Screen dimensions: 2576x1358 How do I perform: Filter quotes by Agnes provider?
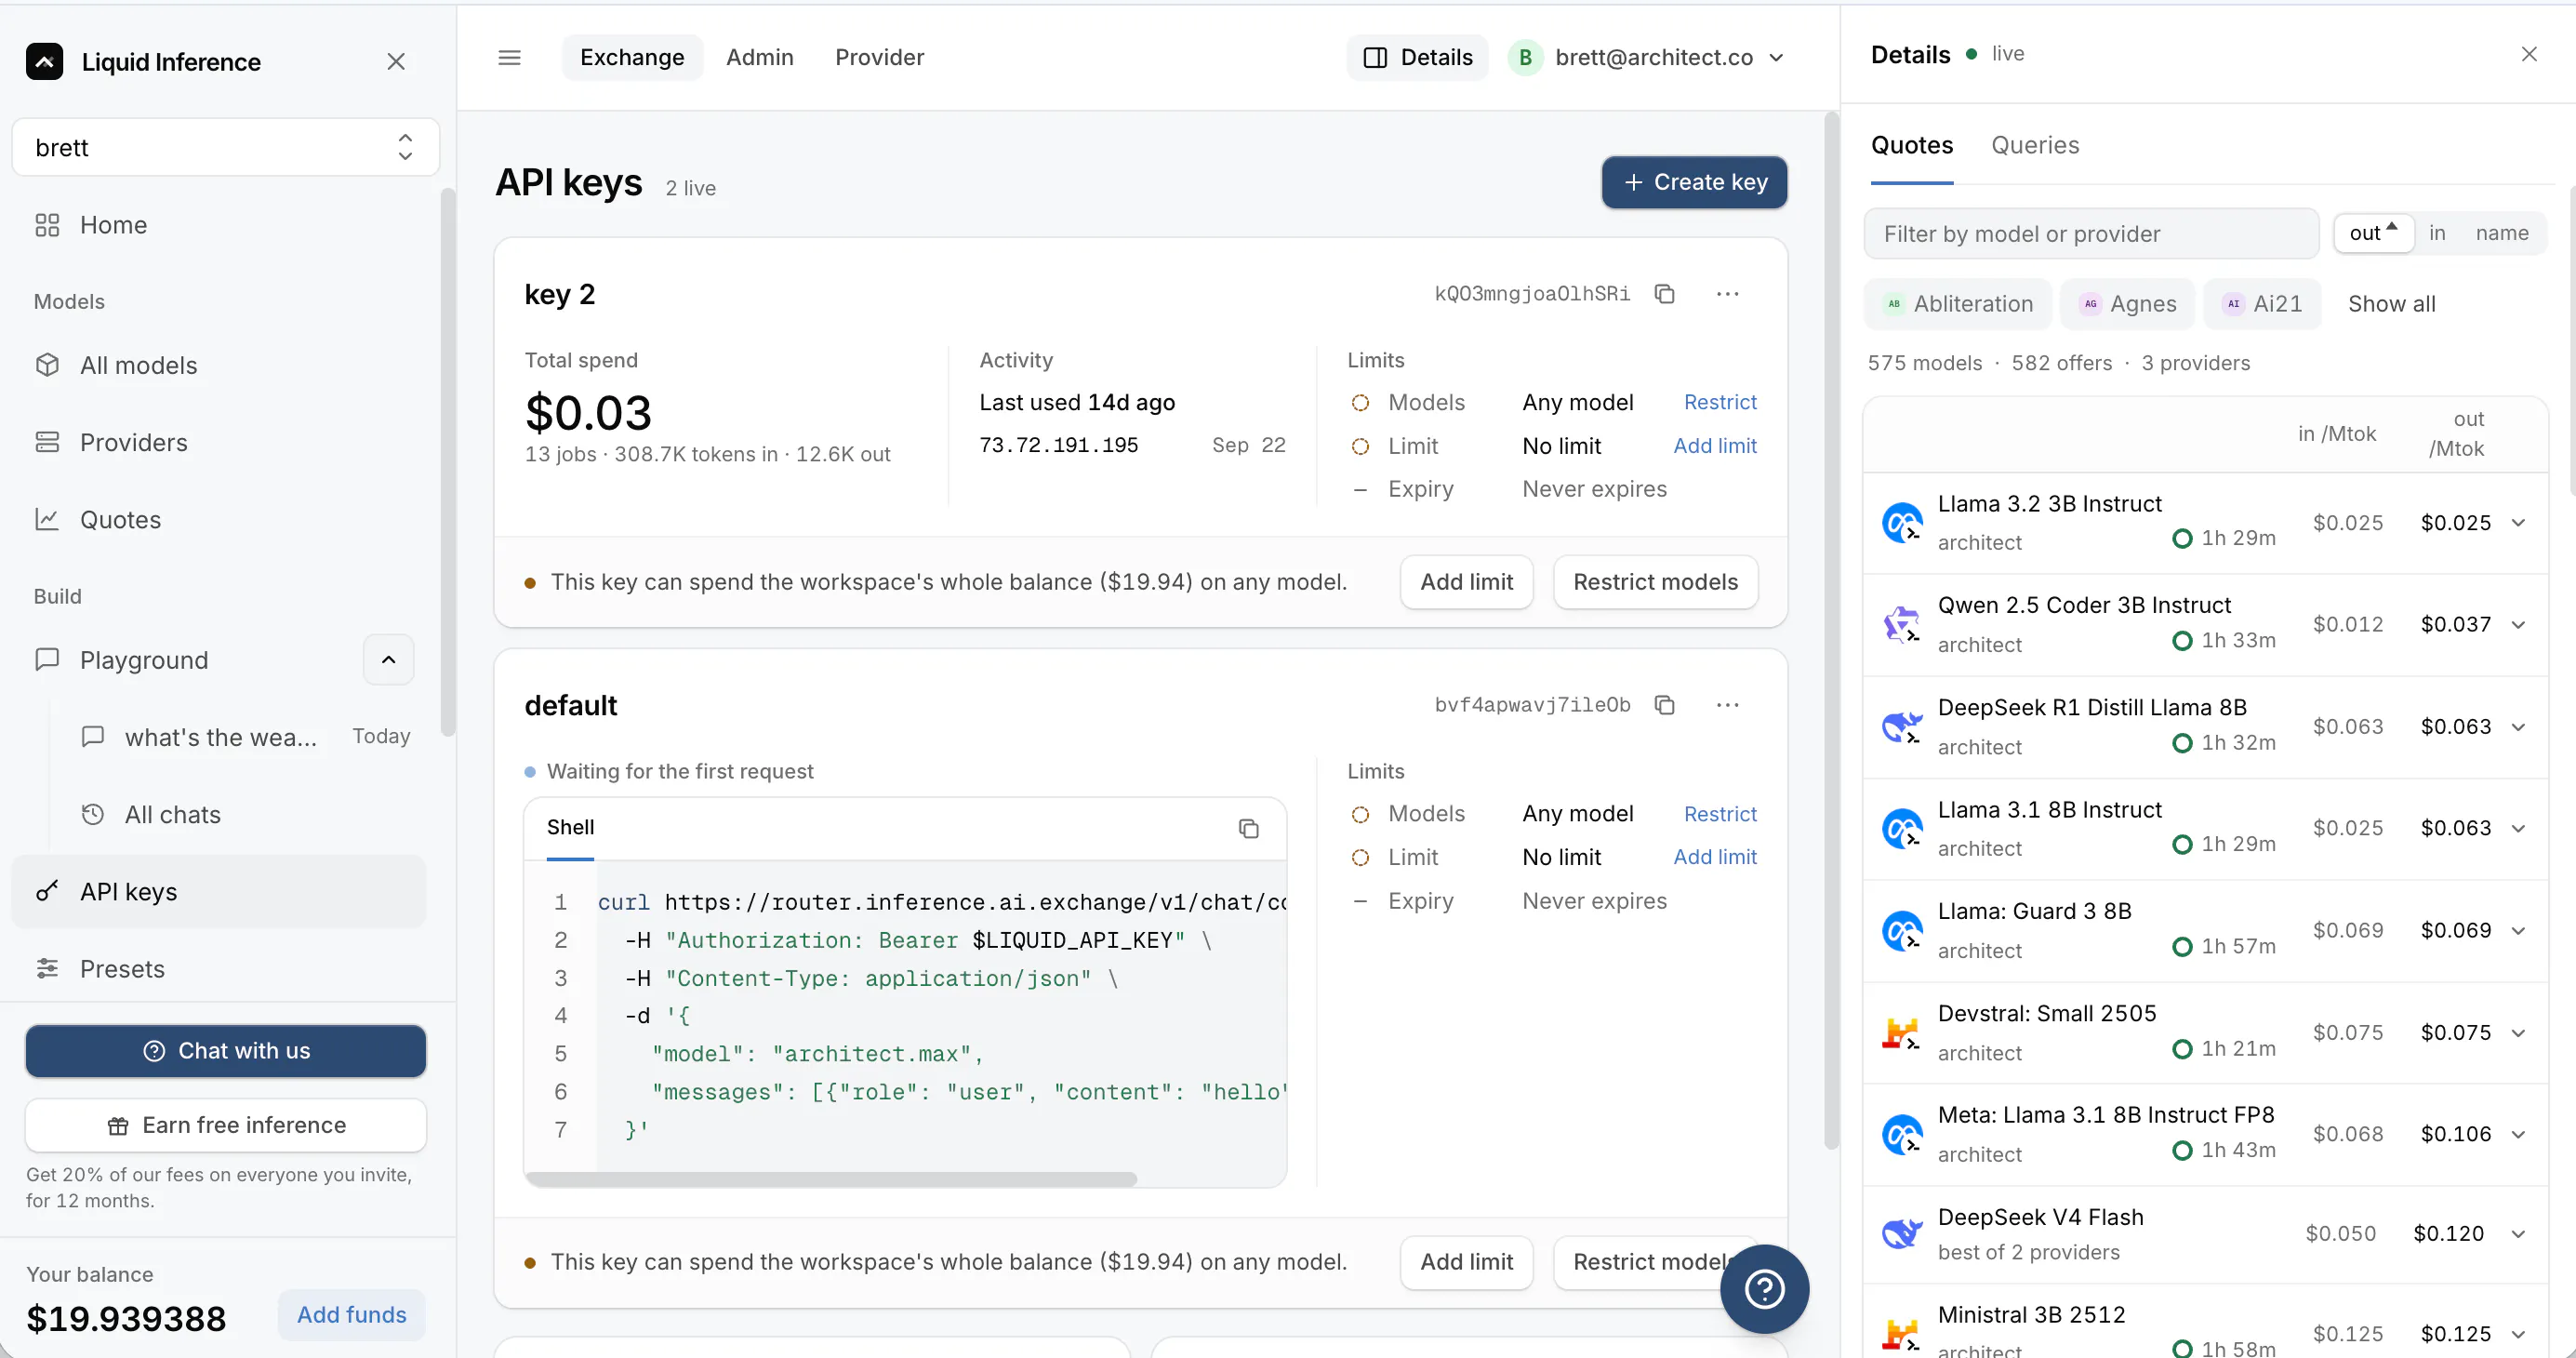pyautogui.click(x=2127, y=304)
